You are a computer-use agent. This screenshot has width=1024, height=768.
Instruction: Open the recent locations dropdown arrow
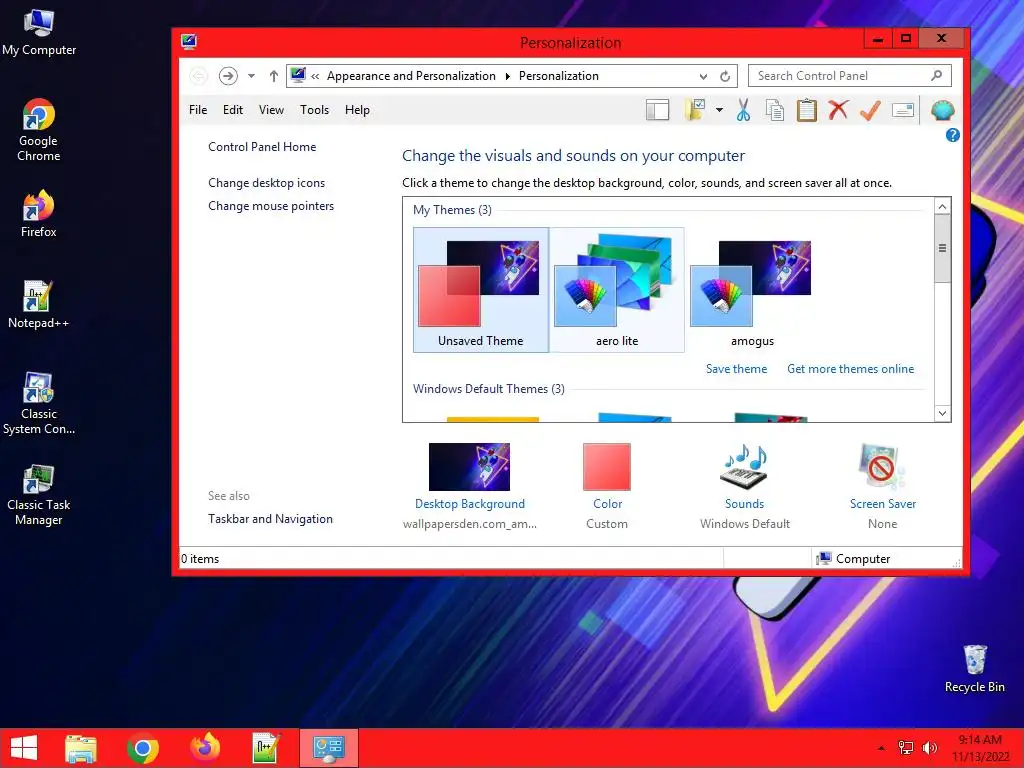(251, 76)
